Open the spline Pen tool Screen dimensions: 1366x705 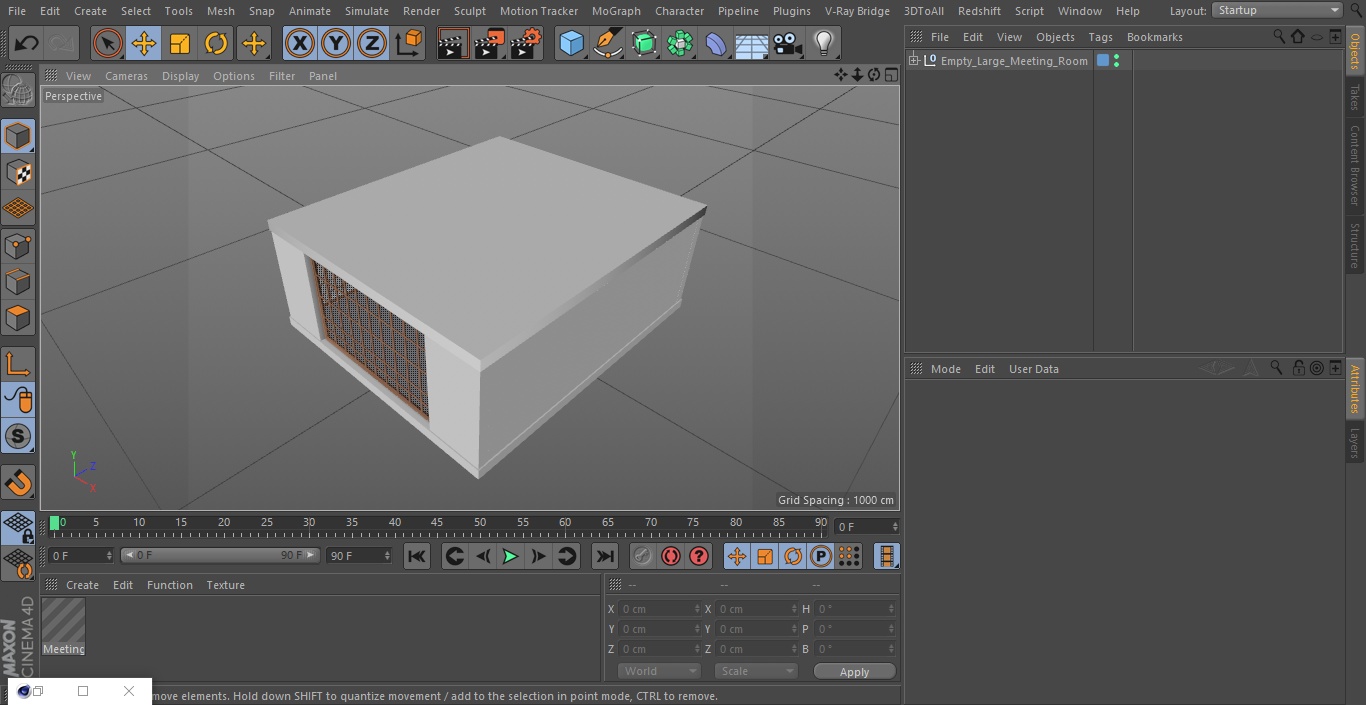[x=608, y=44]
